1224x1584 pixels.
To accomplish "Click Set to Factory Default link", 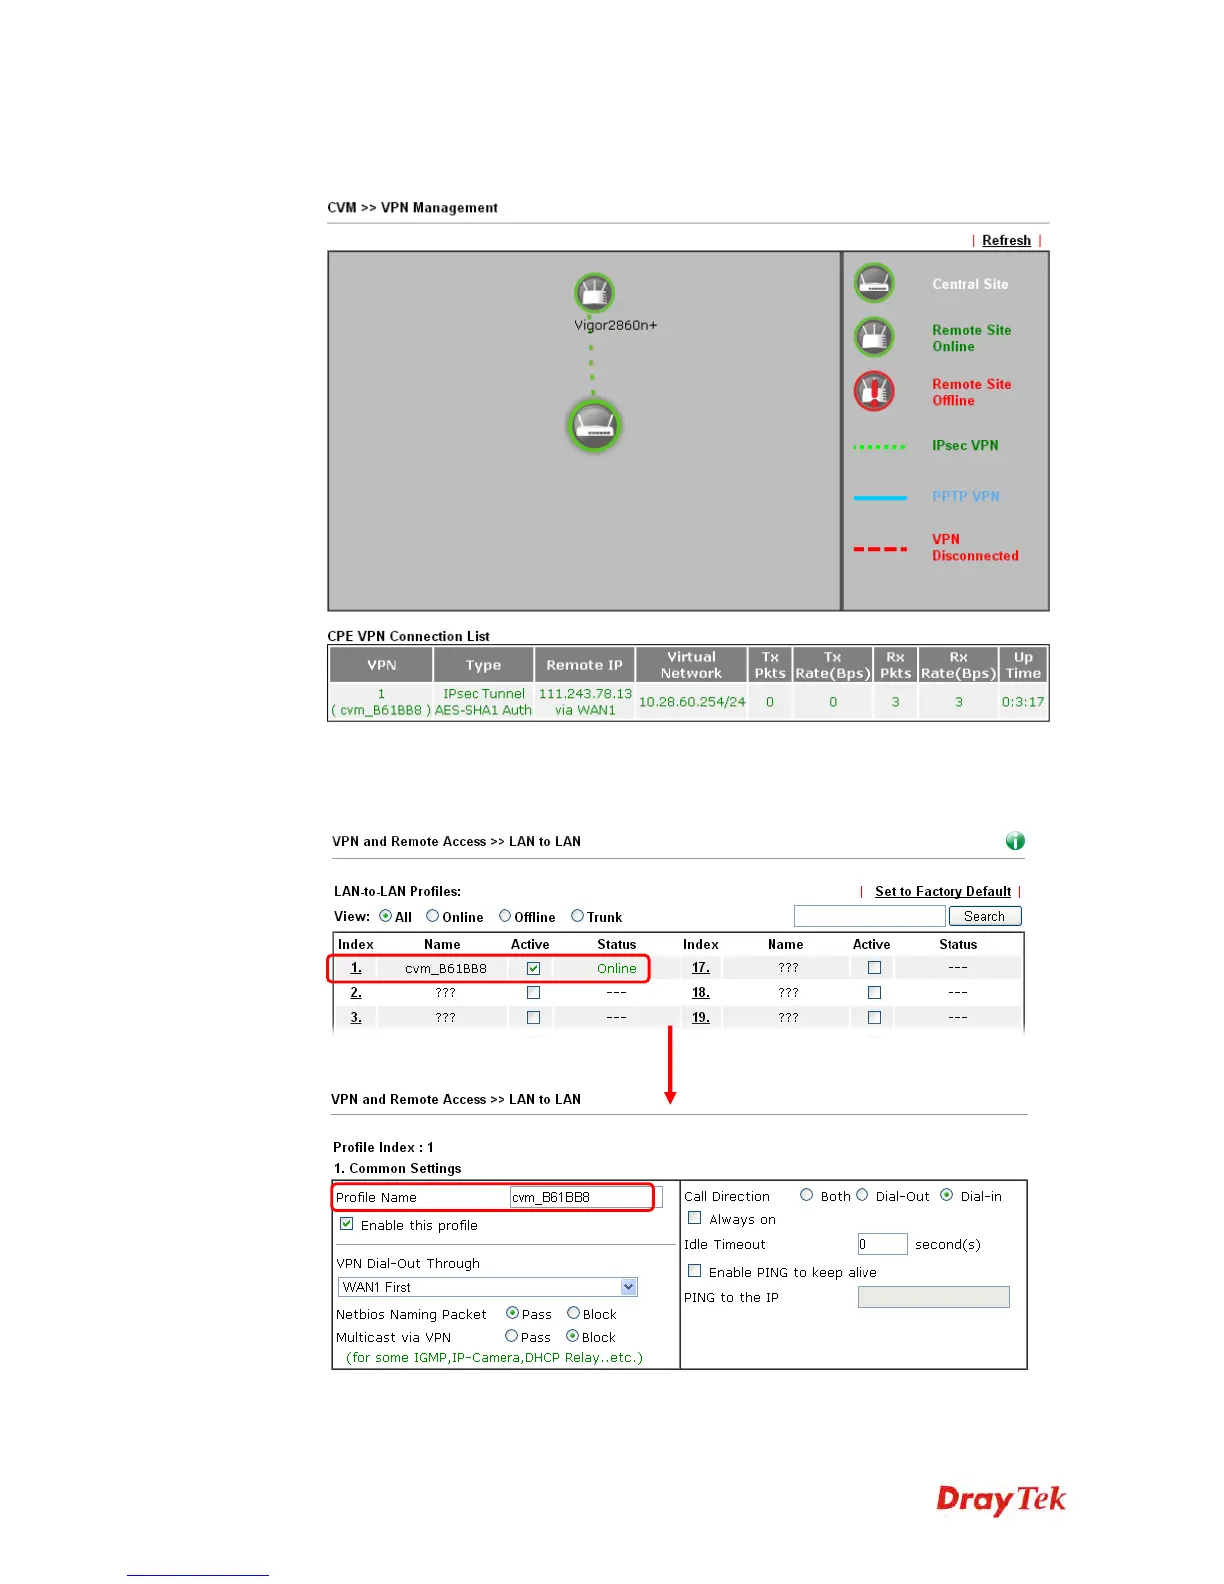I will pos(943,891).
